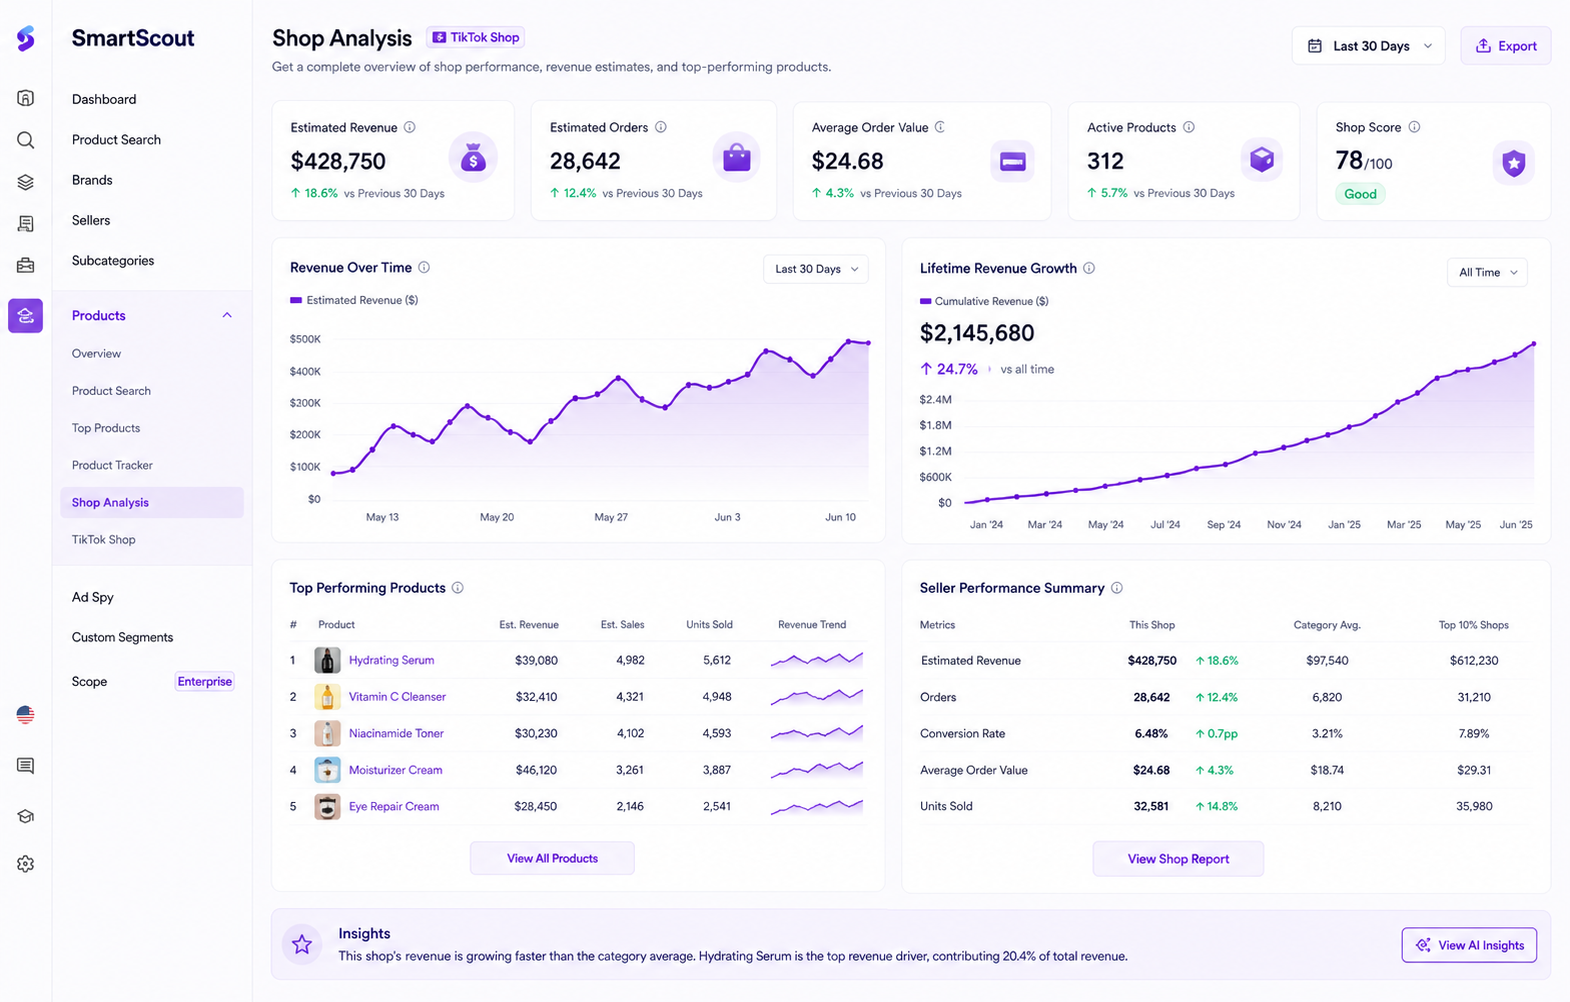Click the card Average Order Value icon
The height and width of the screenshot is (1002, 1570).
[1012, 161]
